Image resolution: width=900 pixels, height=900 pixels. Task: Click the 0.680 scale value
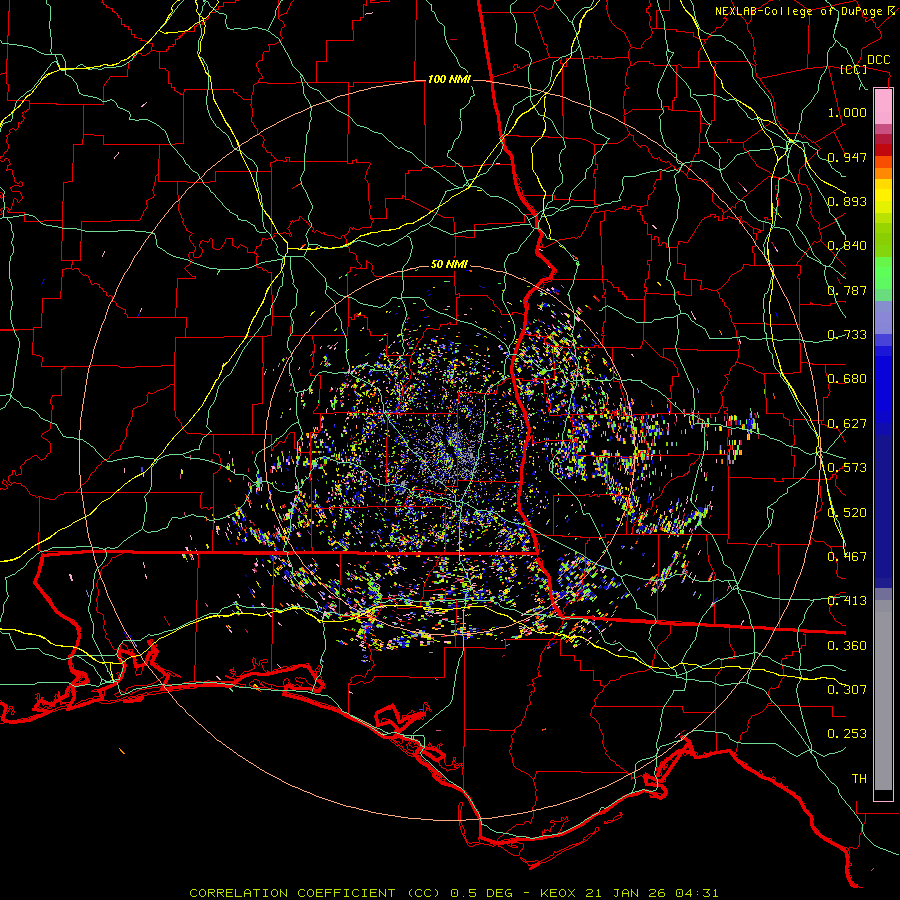847,379
